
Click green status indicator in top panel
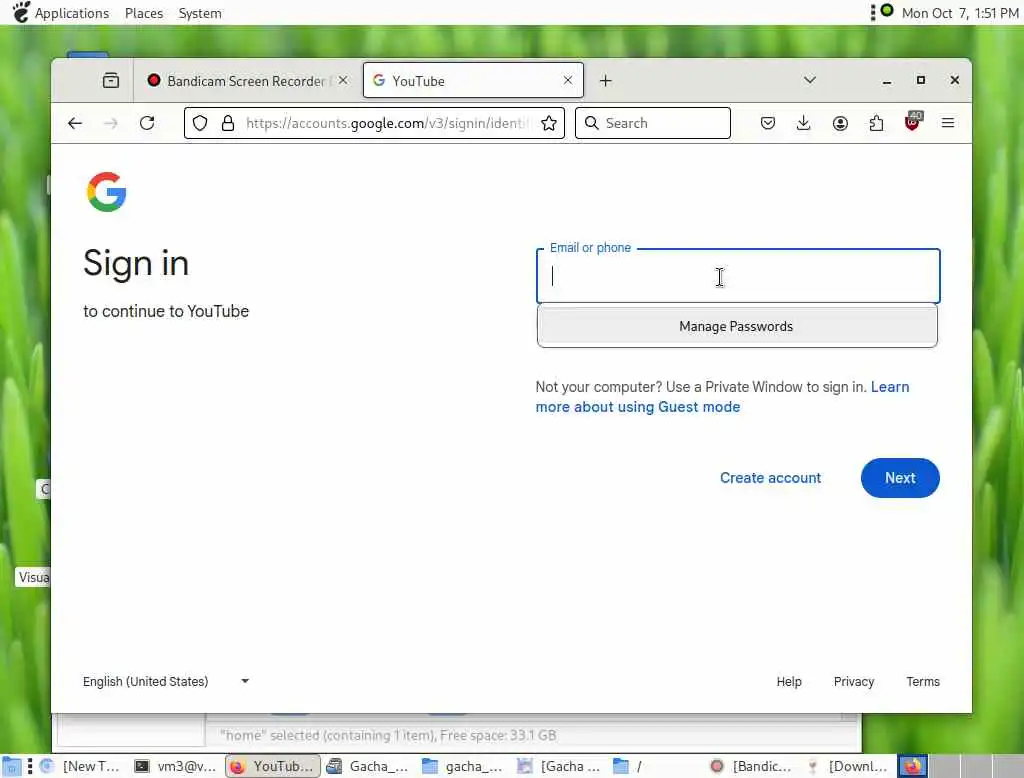887,10
